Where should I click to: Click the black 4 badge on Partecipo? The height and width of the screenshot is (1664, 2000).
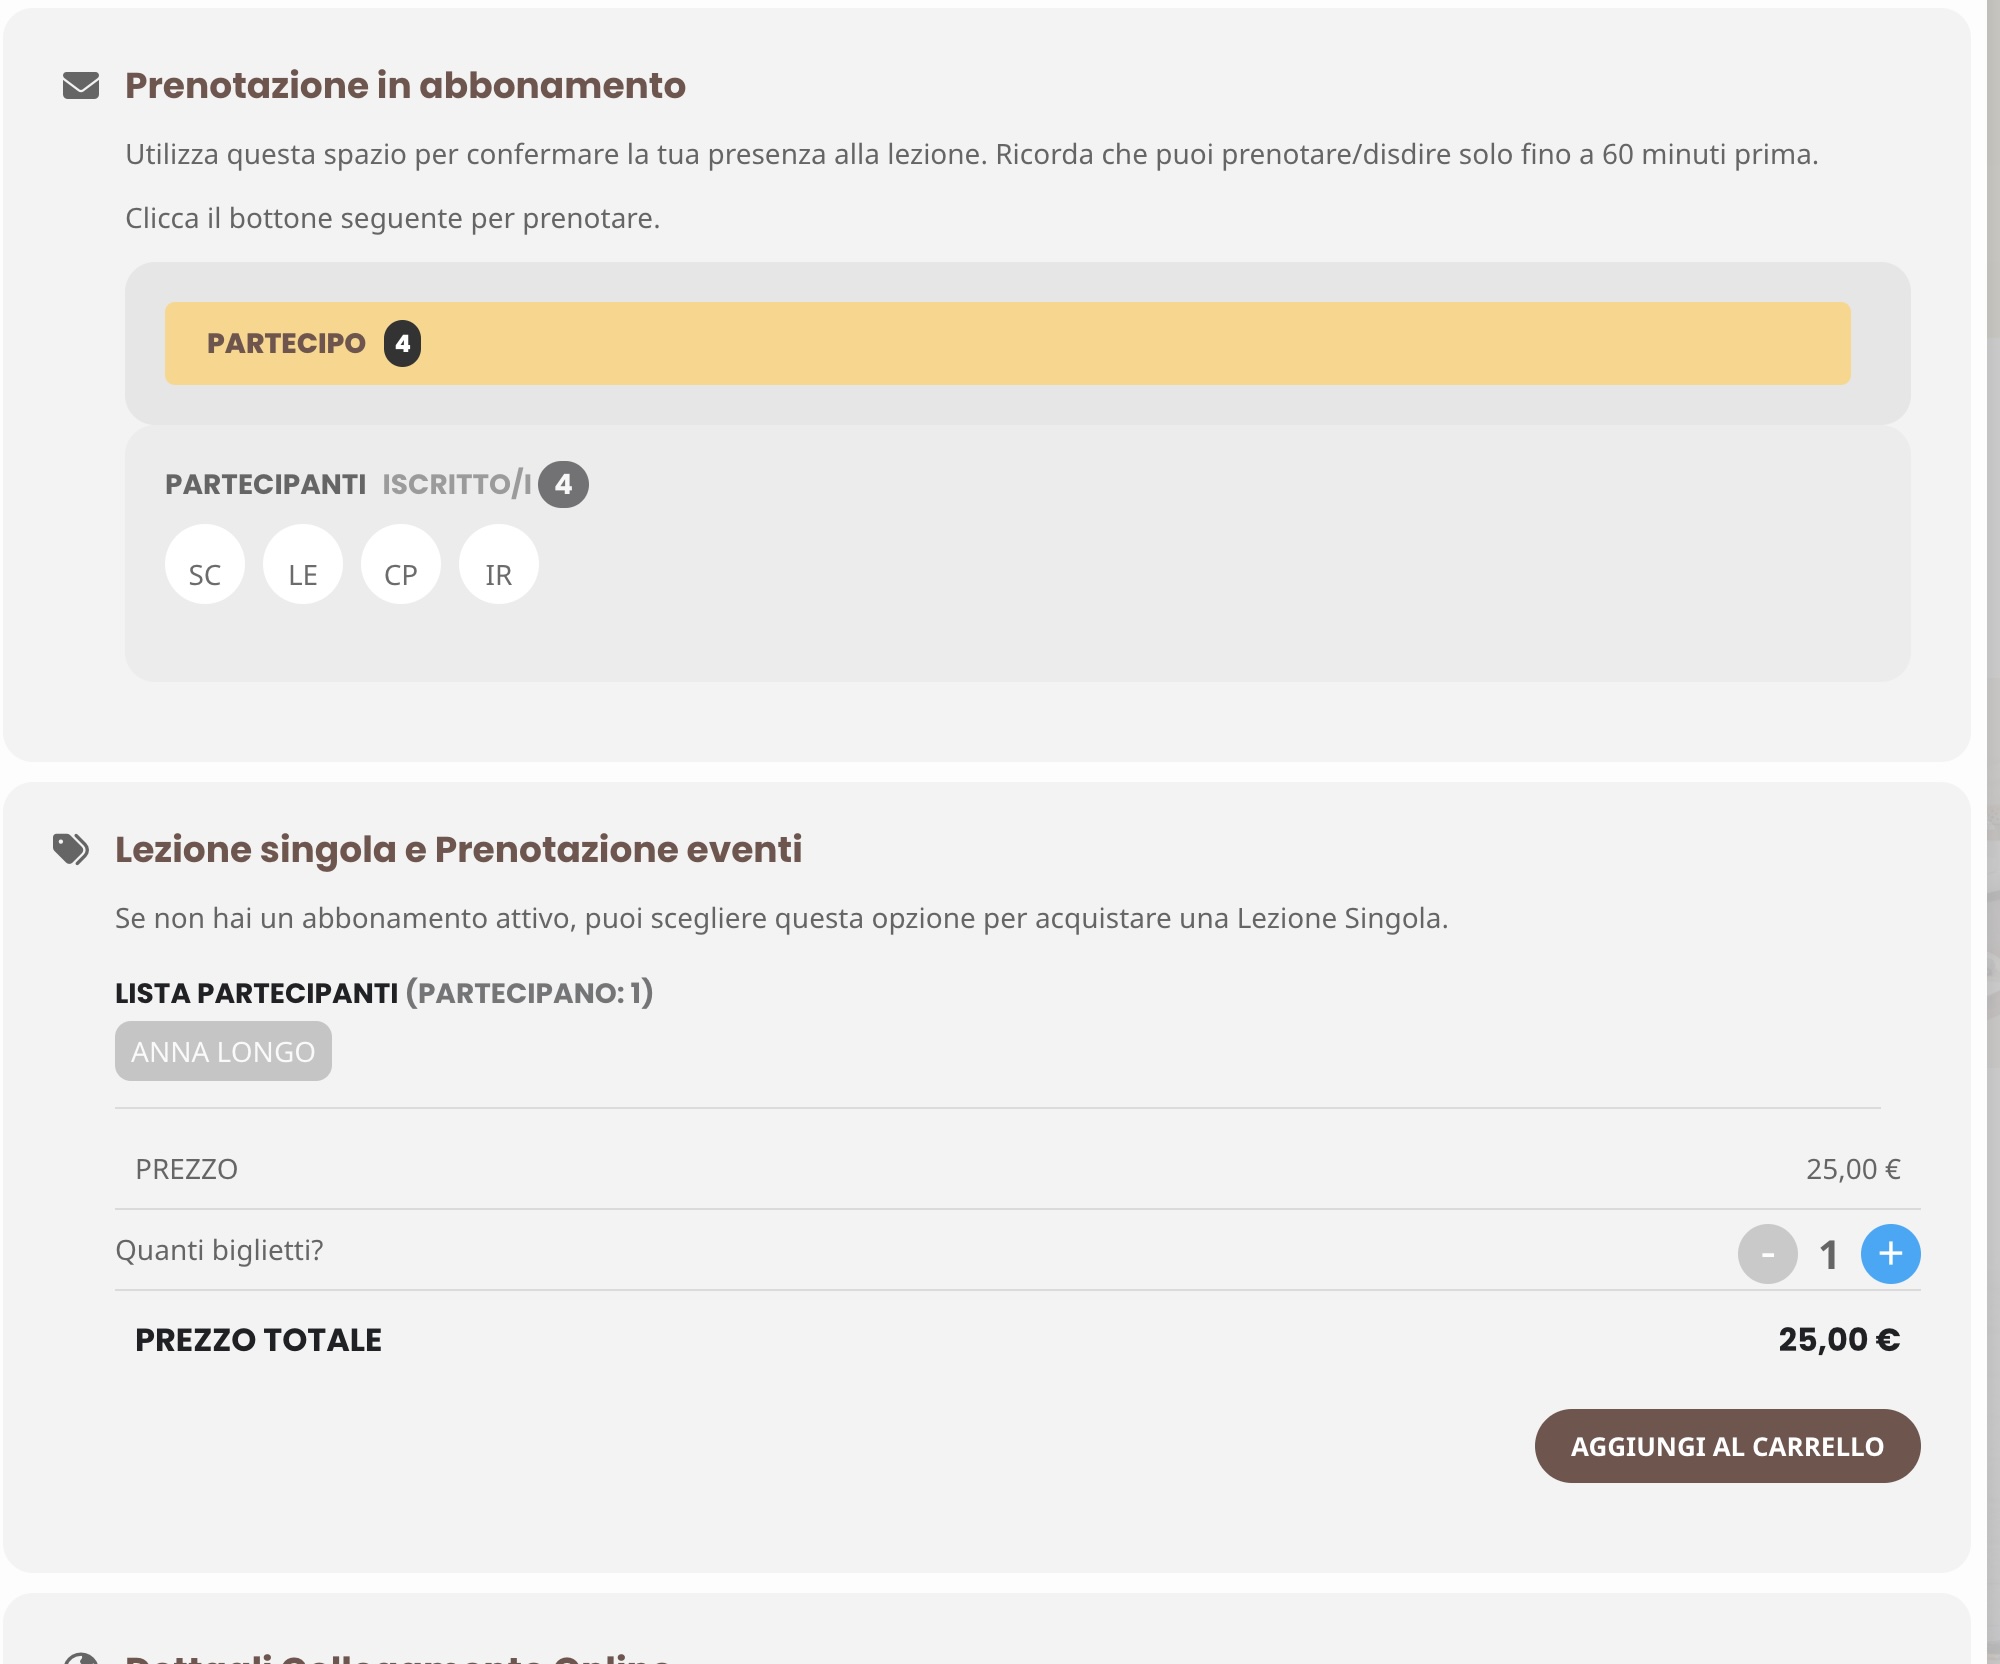coord(402,344)
